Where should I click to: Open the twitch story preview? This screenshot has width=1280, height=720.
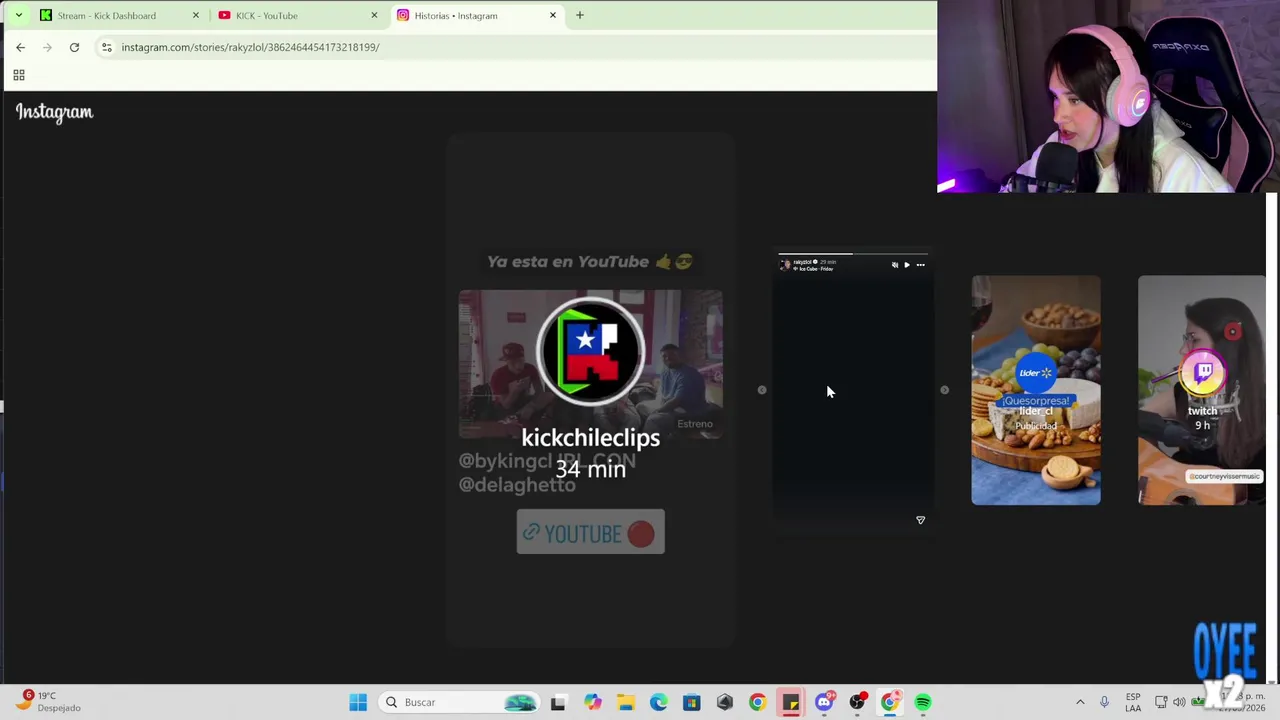pyautogui.click(x=1202, y=390)
